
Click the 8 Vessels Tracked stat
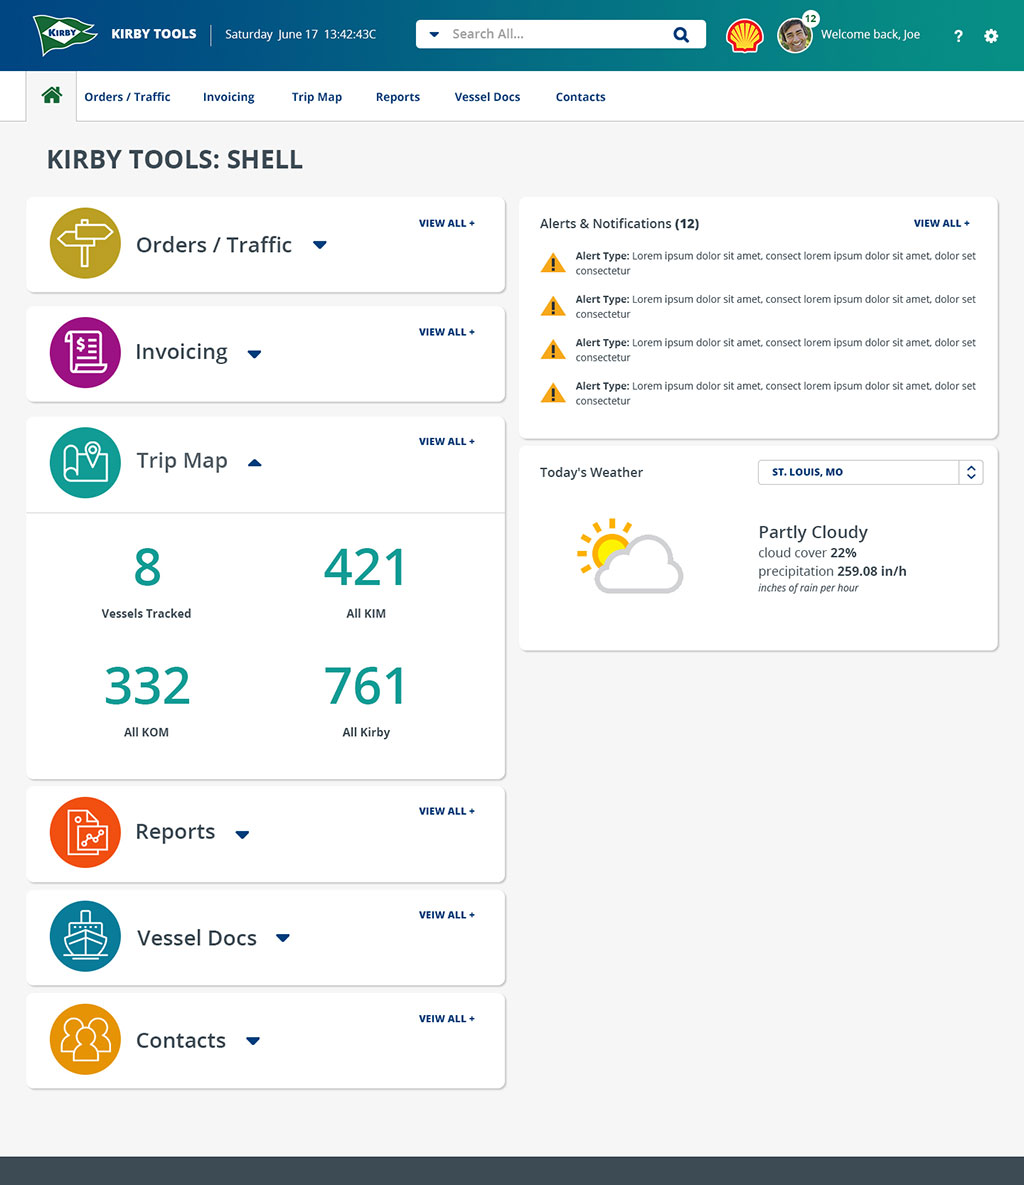tap(147, 583)
